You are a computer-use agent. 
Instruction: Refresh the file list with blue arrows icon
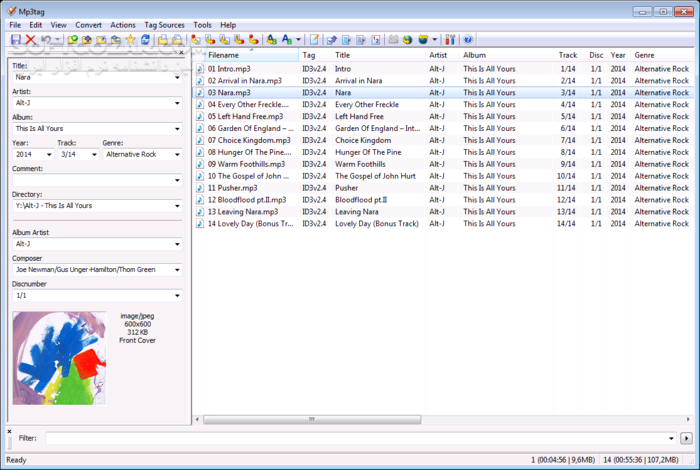tap(145, 40)
